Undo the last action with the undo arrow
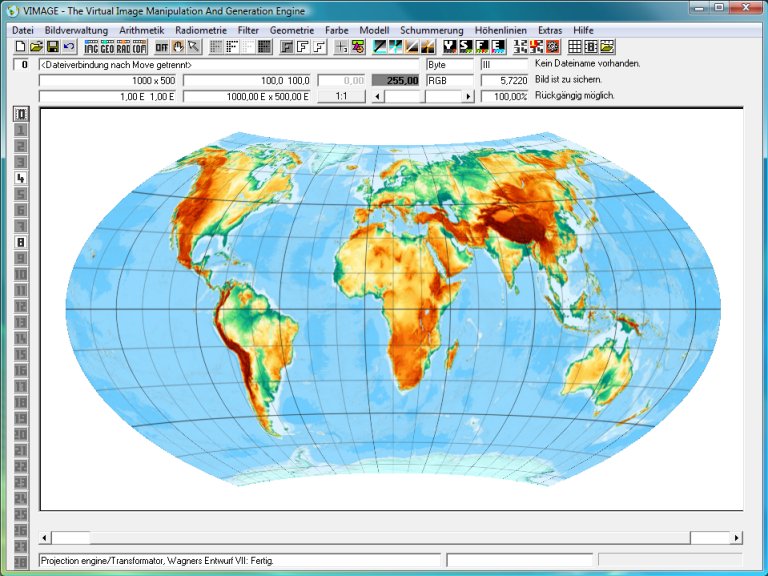Viewport: 768px width, 576px height. (x=69, y=47)
